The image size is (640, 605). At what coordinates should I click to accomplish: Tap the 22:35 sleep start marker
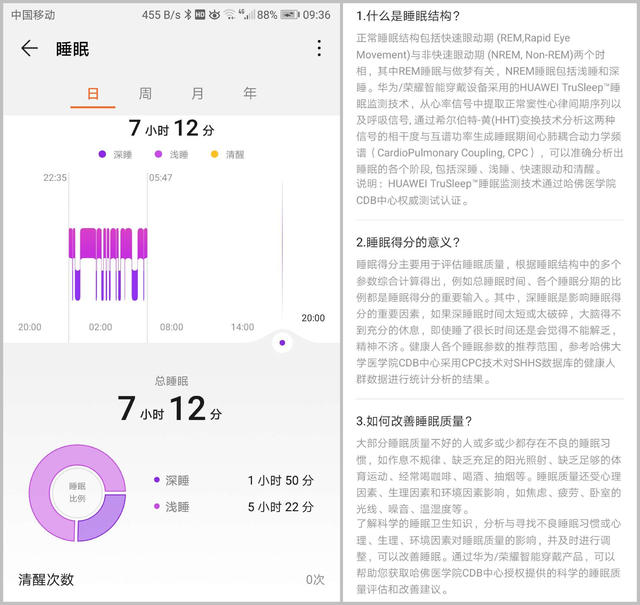[x=55, y=178]
